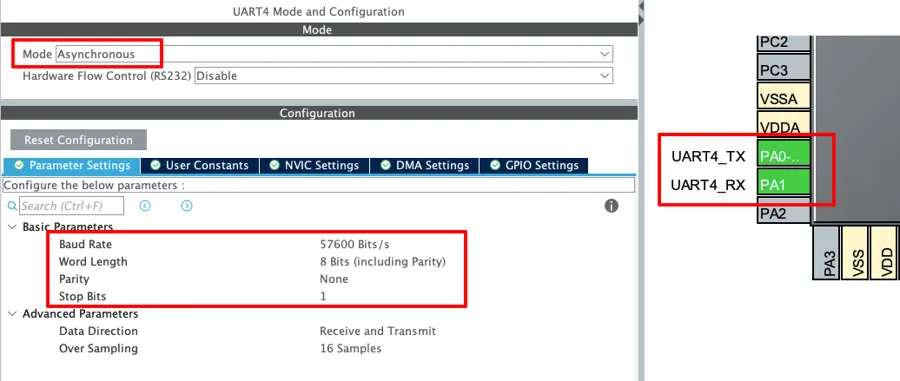Open the GPIO Settings tab

click(x=534, y=165)
